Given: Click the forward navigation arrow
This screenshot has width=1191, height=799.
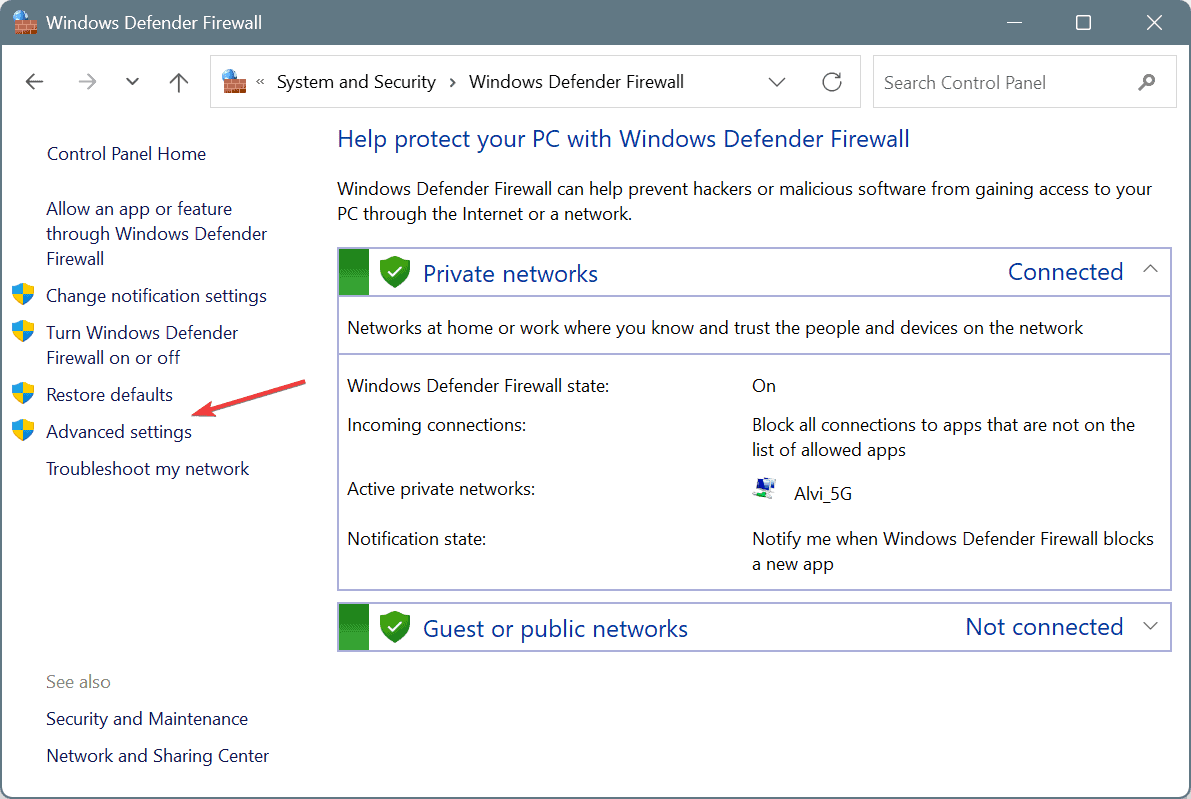Looking at the screenshot, I should click(x=87, y=81).
